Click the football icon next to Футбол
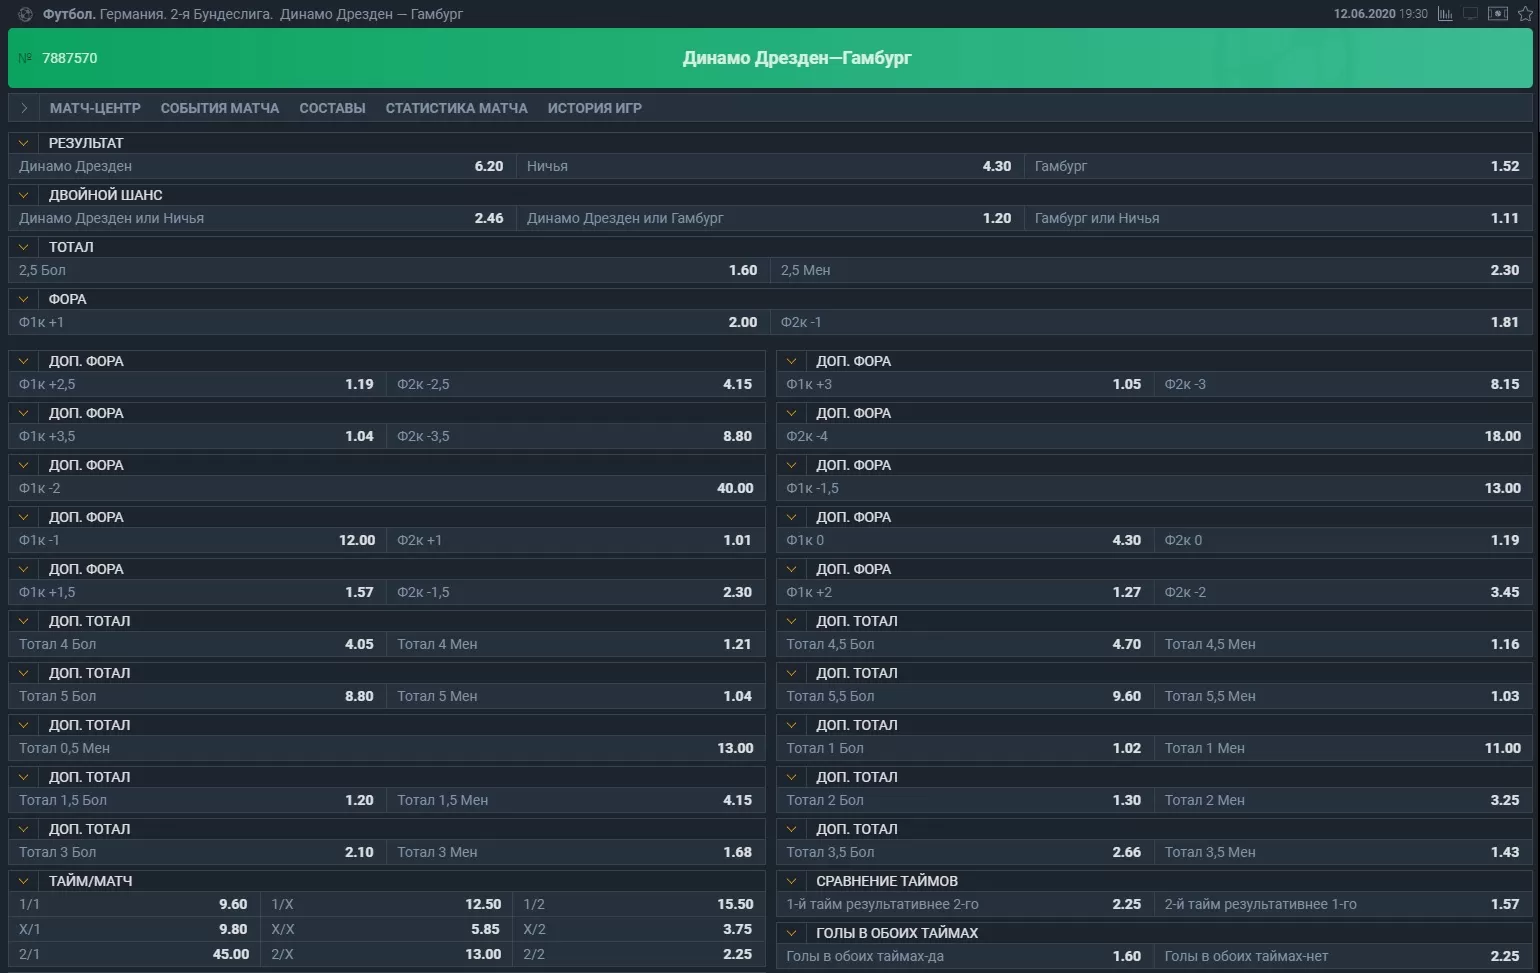 [26, 14]
